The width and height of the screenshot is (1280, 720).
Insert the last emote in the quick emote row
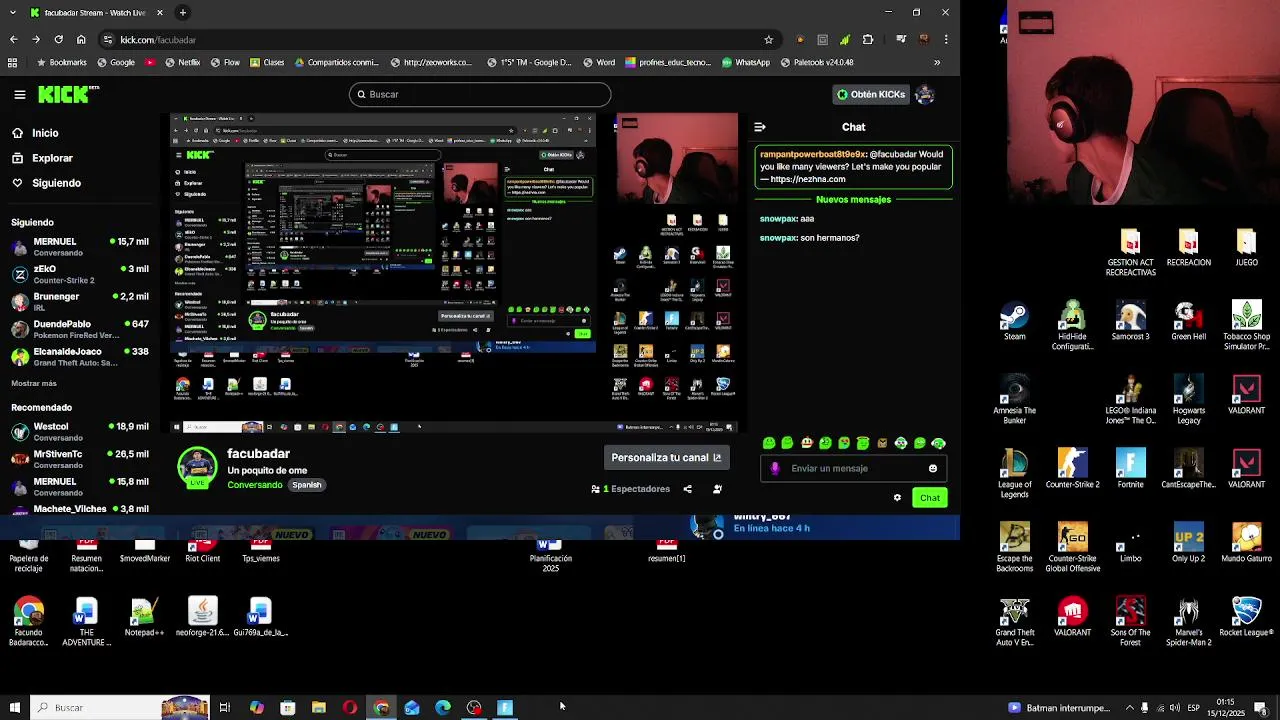click(x=938, y=443)
